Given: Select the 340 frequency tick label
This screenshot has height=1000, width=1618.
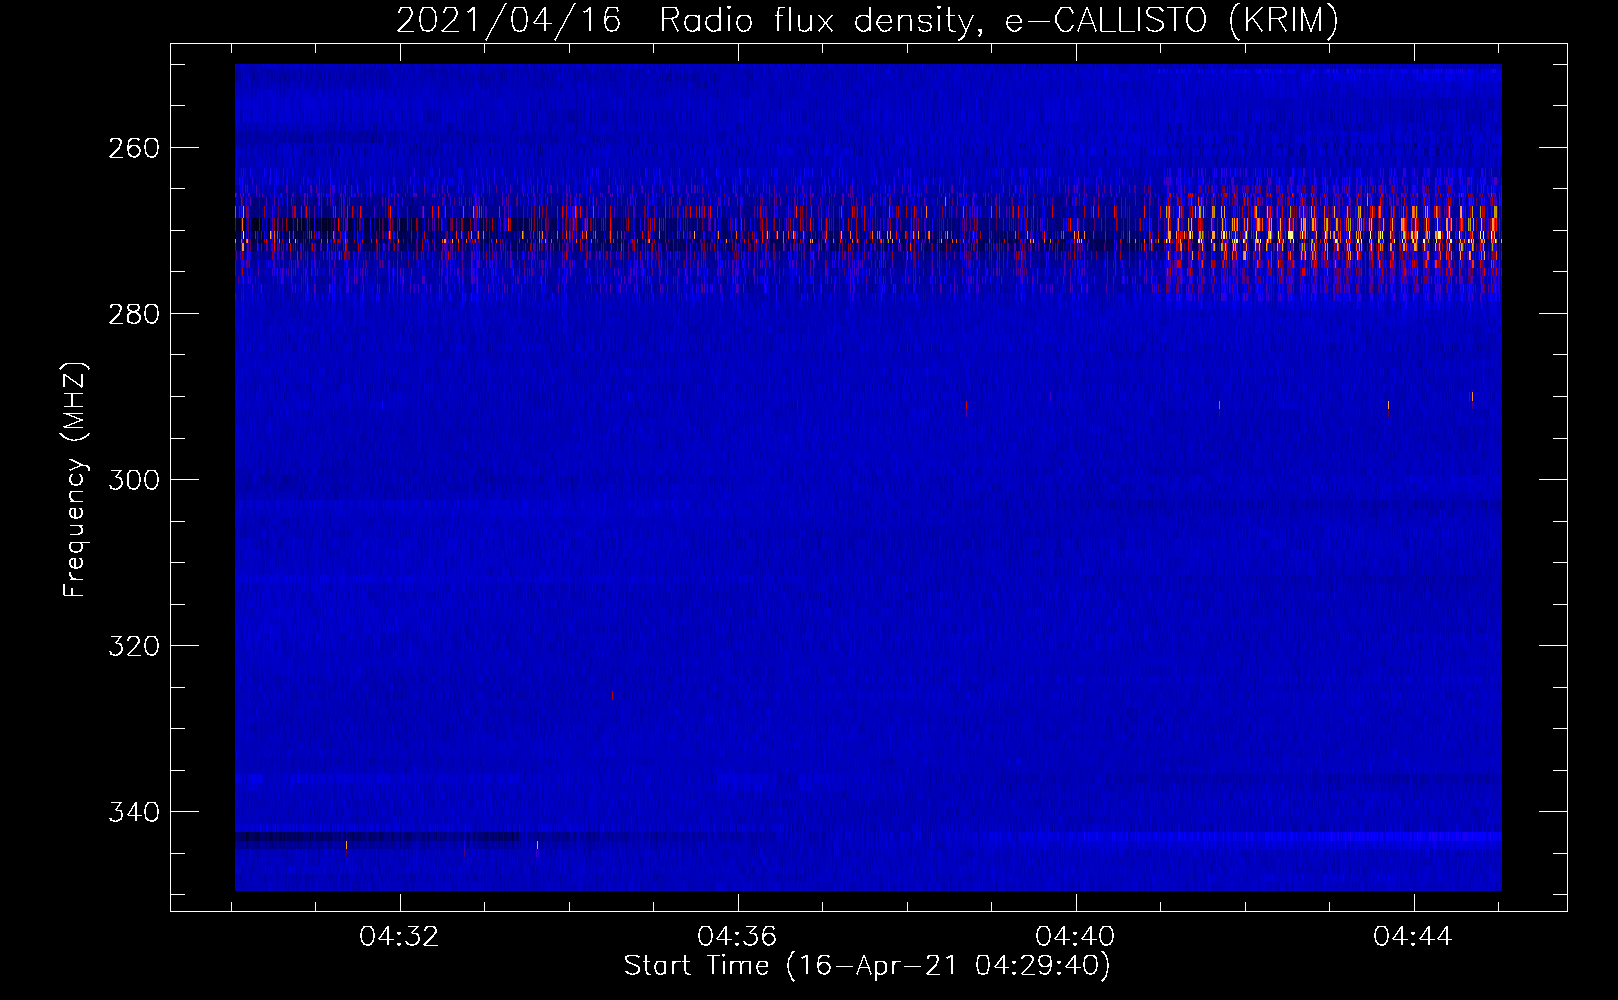Looking at the screenshot, I should tap(133, 812).
